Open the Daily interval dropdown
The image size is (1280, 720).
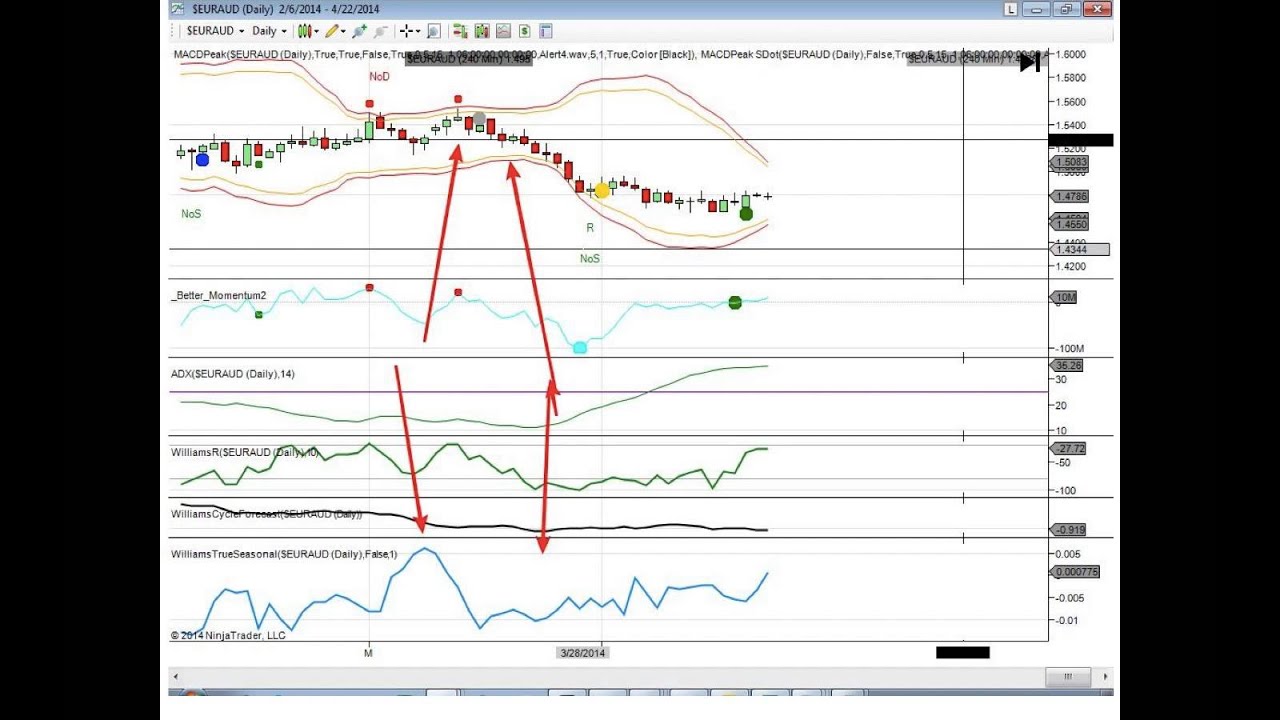(x=270, y=31)
